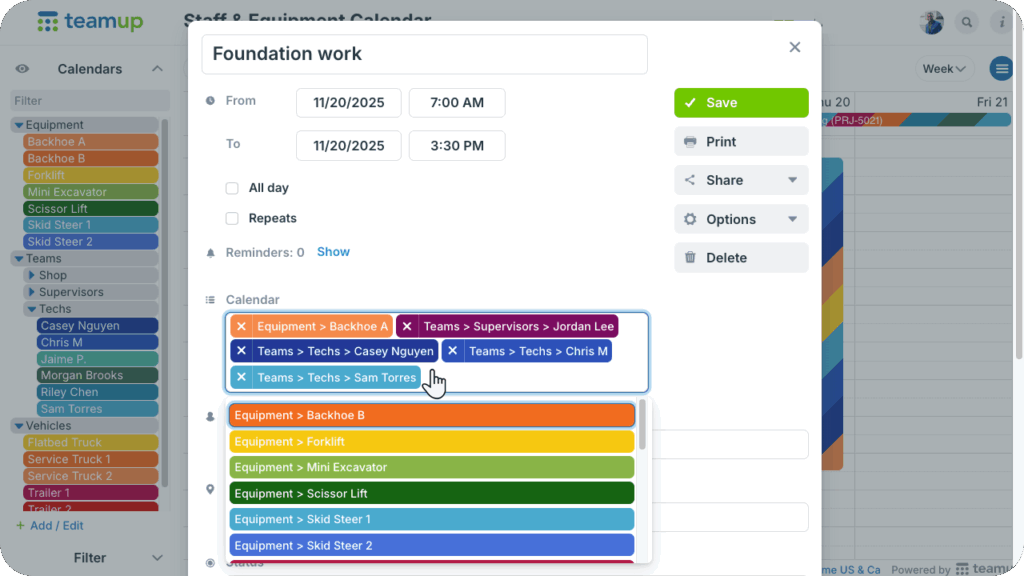Click the From time field 7:00 AM
Image resolution: width=1024 pixels, height=576 pixels.
pyautogui.click(x=457, y=103)
